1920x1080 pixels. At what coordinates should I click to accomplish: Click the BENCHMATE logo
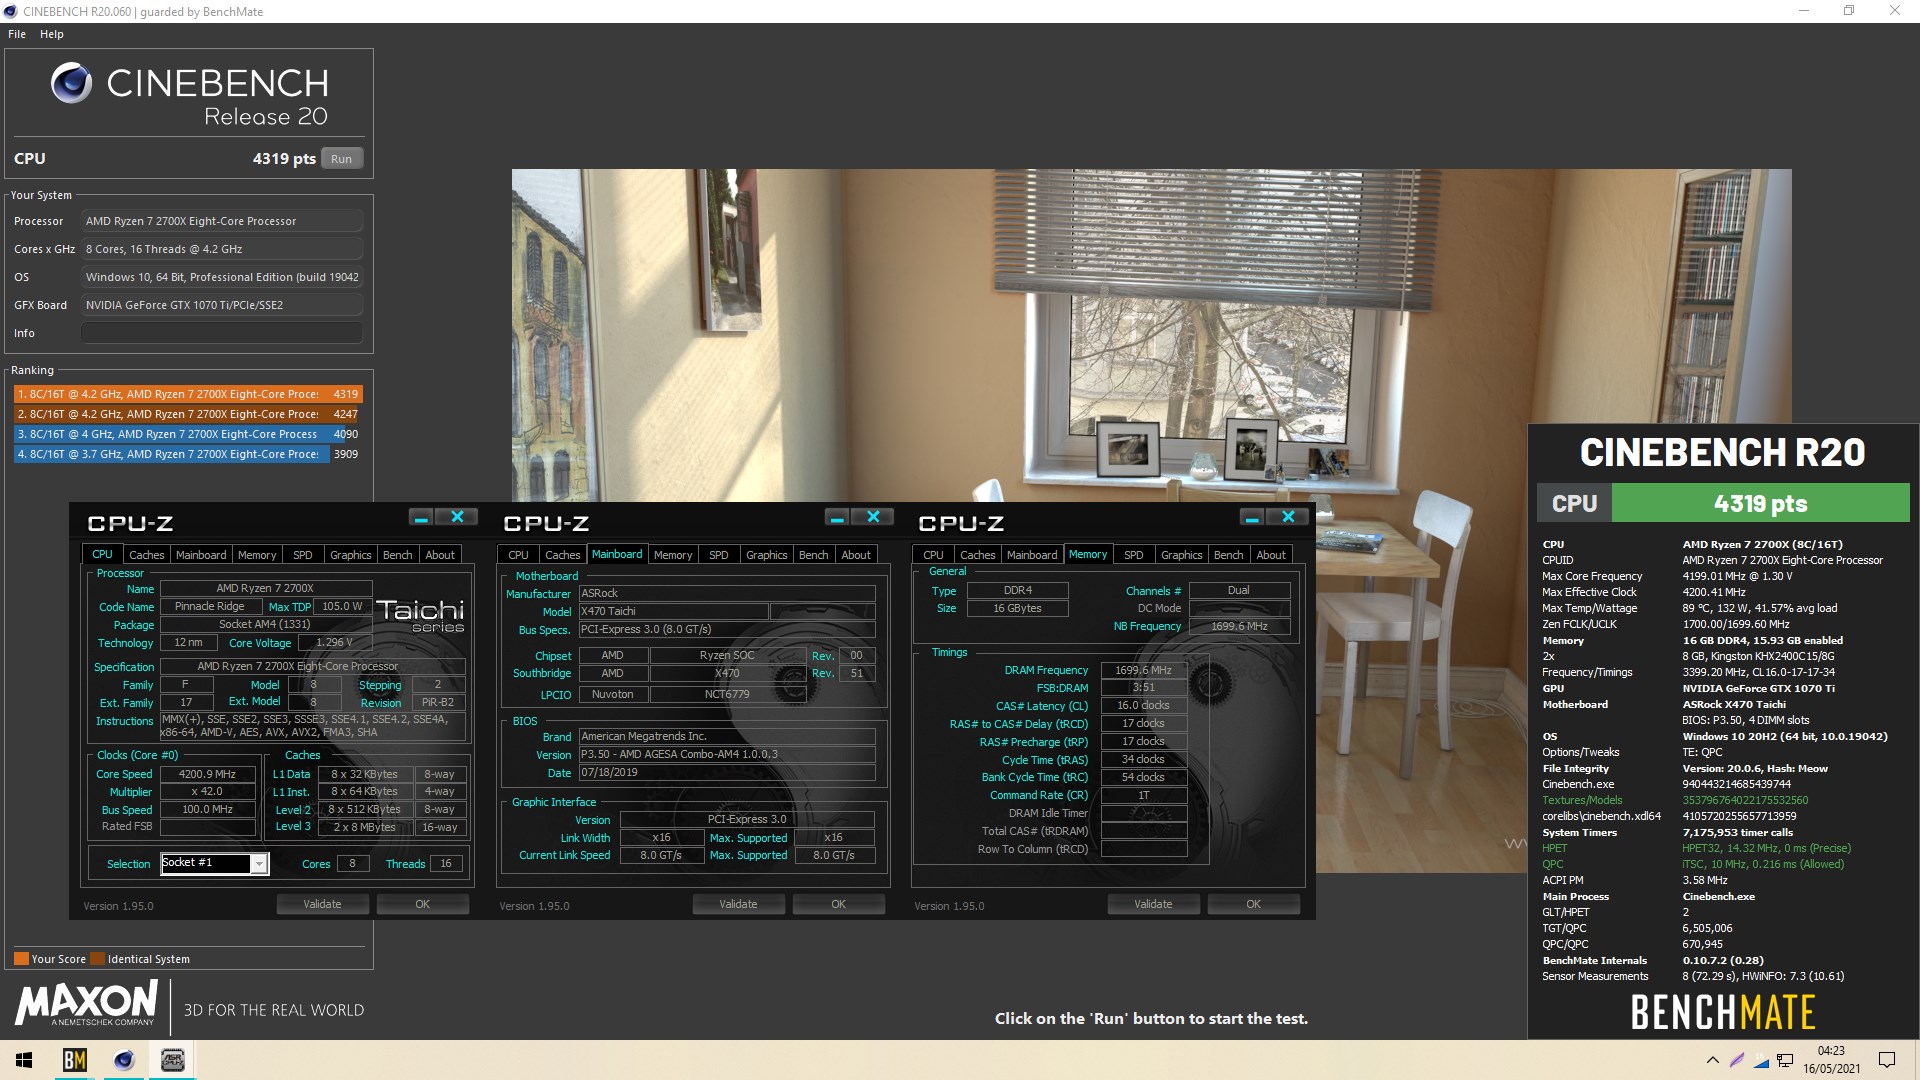(x=1723, y=1012)
